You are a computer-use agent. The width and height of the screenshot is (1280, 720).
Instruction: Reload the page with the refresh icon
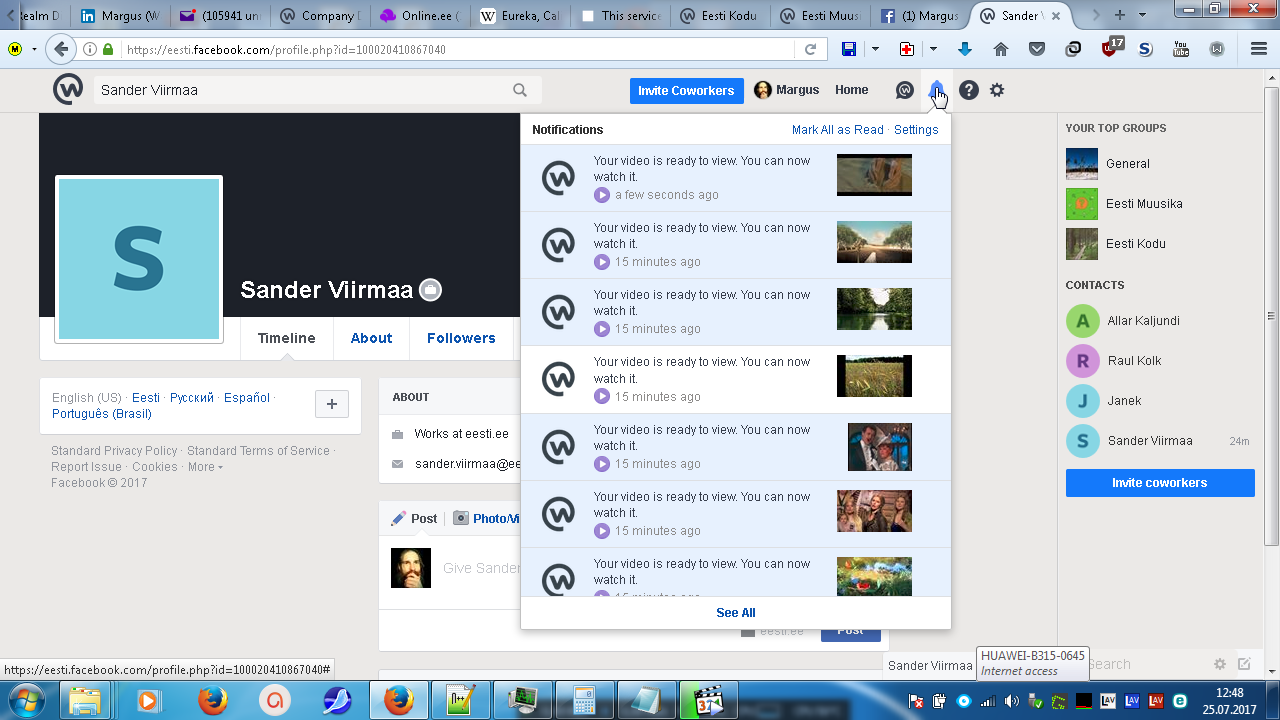pos(812,49)
